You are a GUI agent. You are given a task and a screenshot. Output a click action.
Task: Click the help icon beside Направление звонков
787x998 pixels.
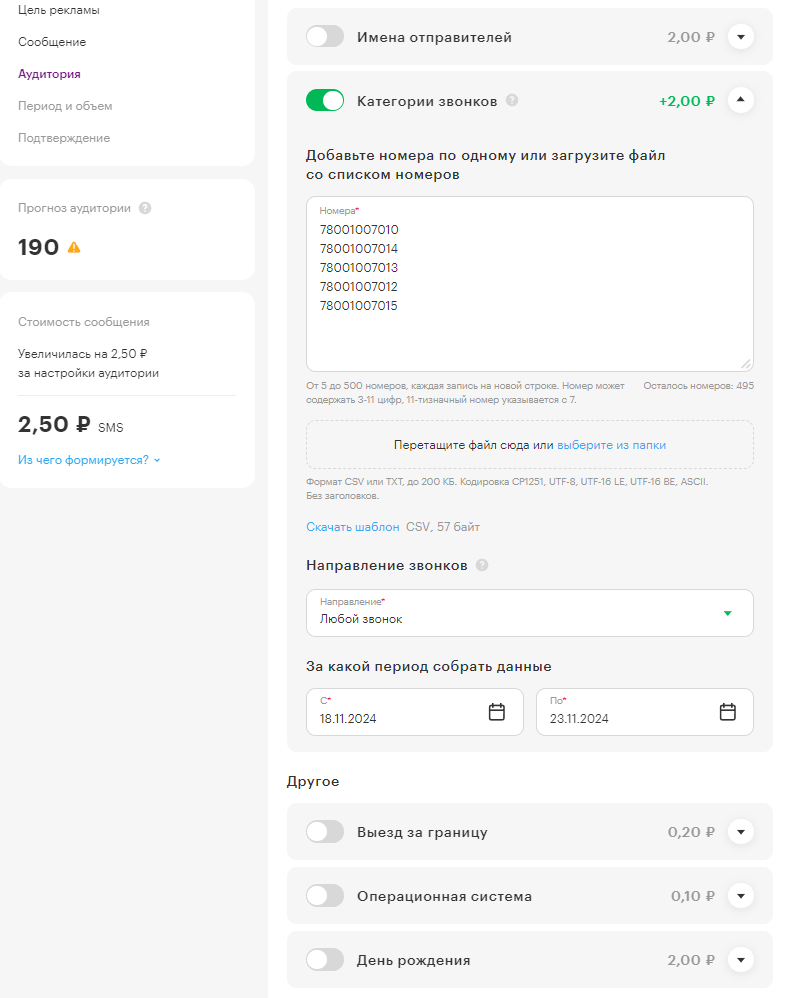pyautogui.click(x=484, y=565)
